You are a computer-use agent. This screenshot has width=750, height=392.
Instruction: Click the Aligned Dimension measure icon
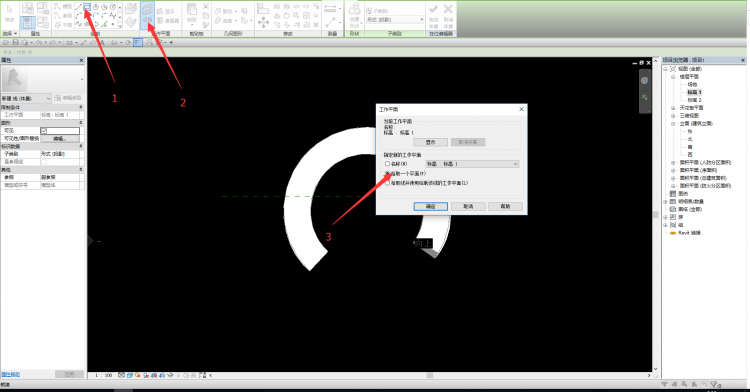pos(331,8)
